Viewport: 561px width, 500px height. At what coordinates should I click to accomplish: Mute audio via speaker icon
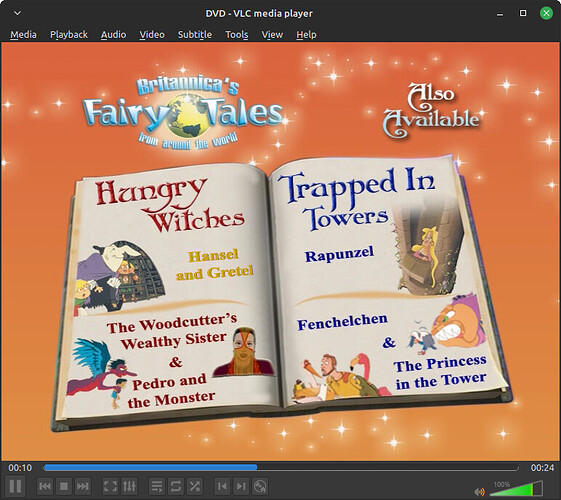[x=479, y=492]
